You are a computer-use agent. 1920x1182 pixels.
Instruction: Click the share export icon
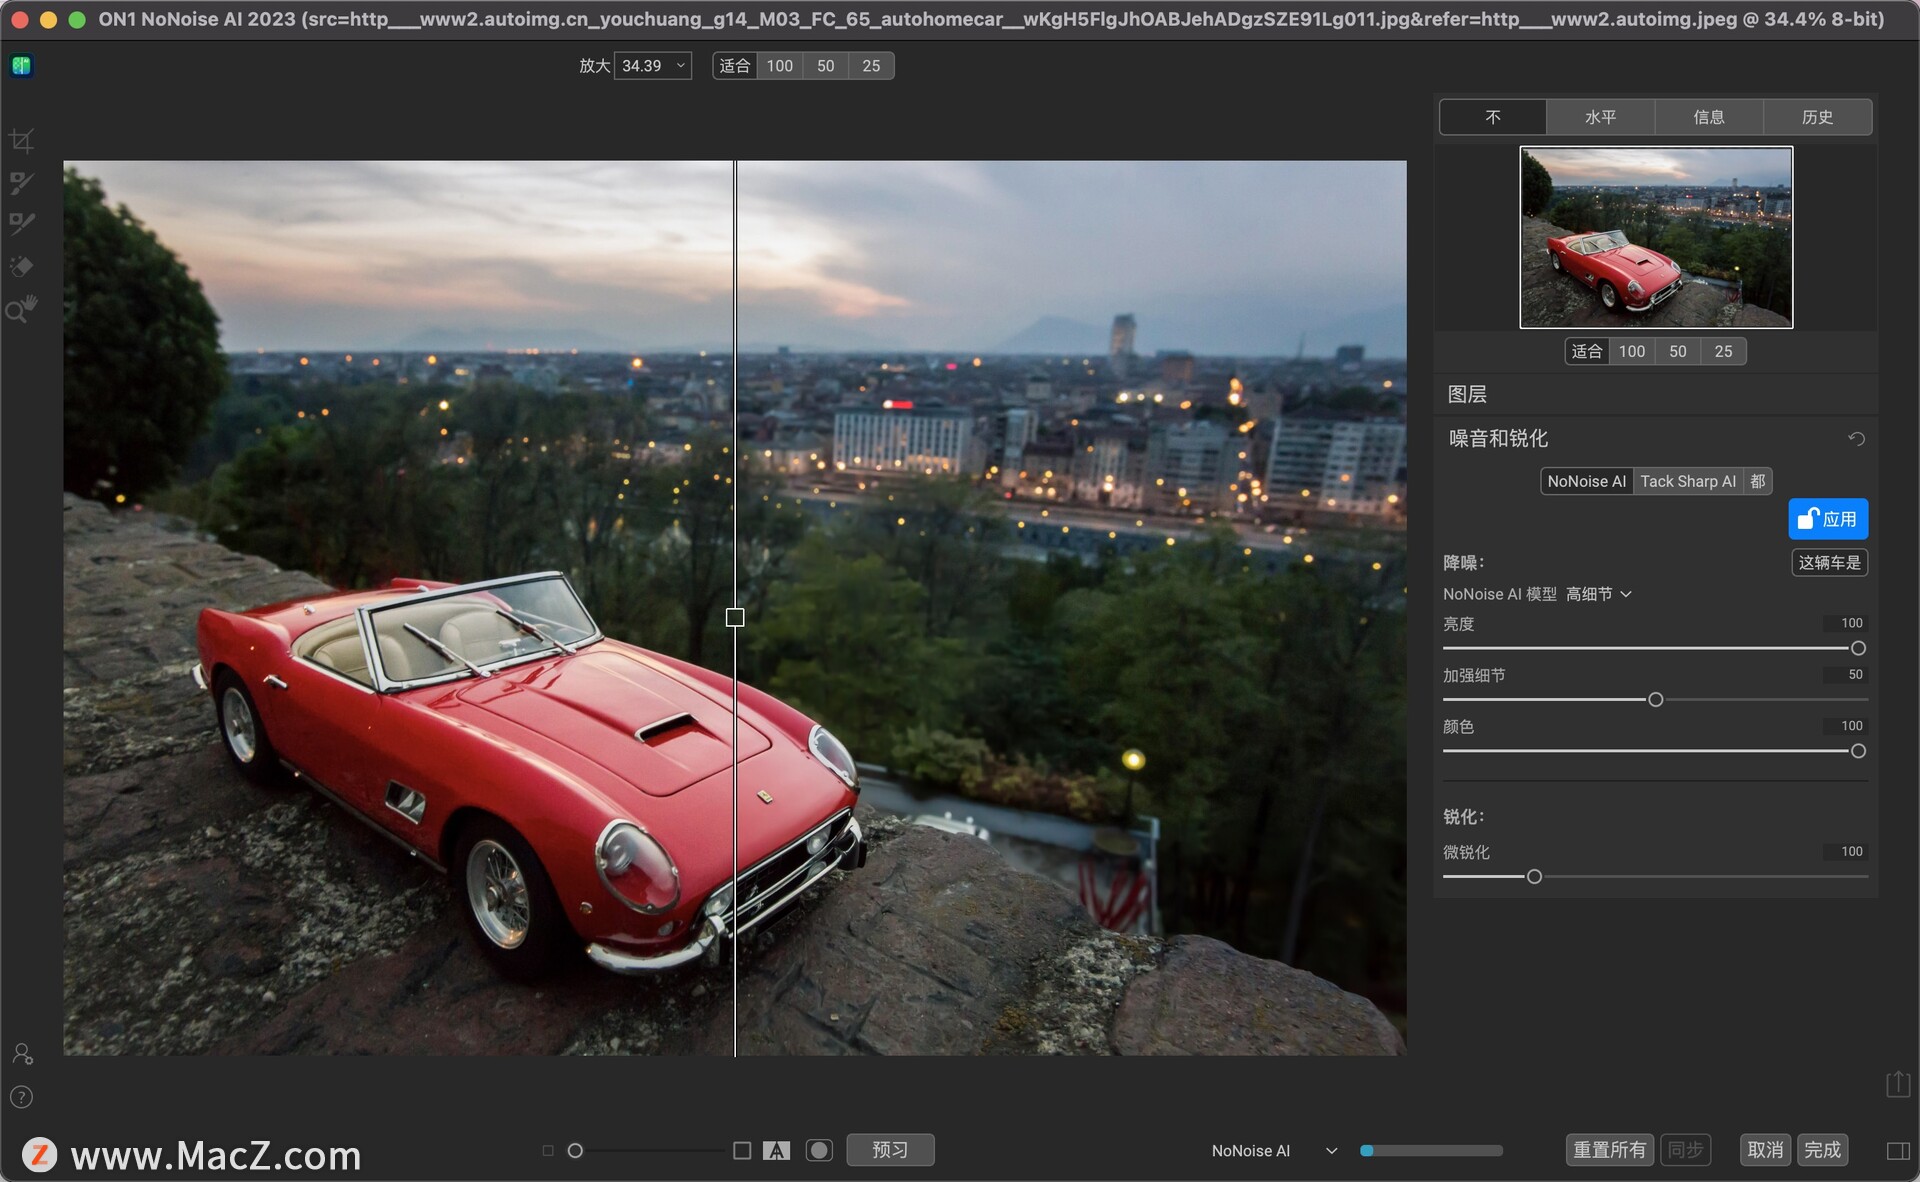pos(1898,1083)
